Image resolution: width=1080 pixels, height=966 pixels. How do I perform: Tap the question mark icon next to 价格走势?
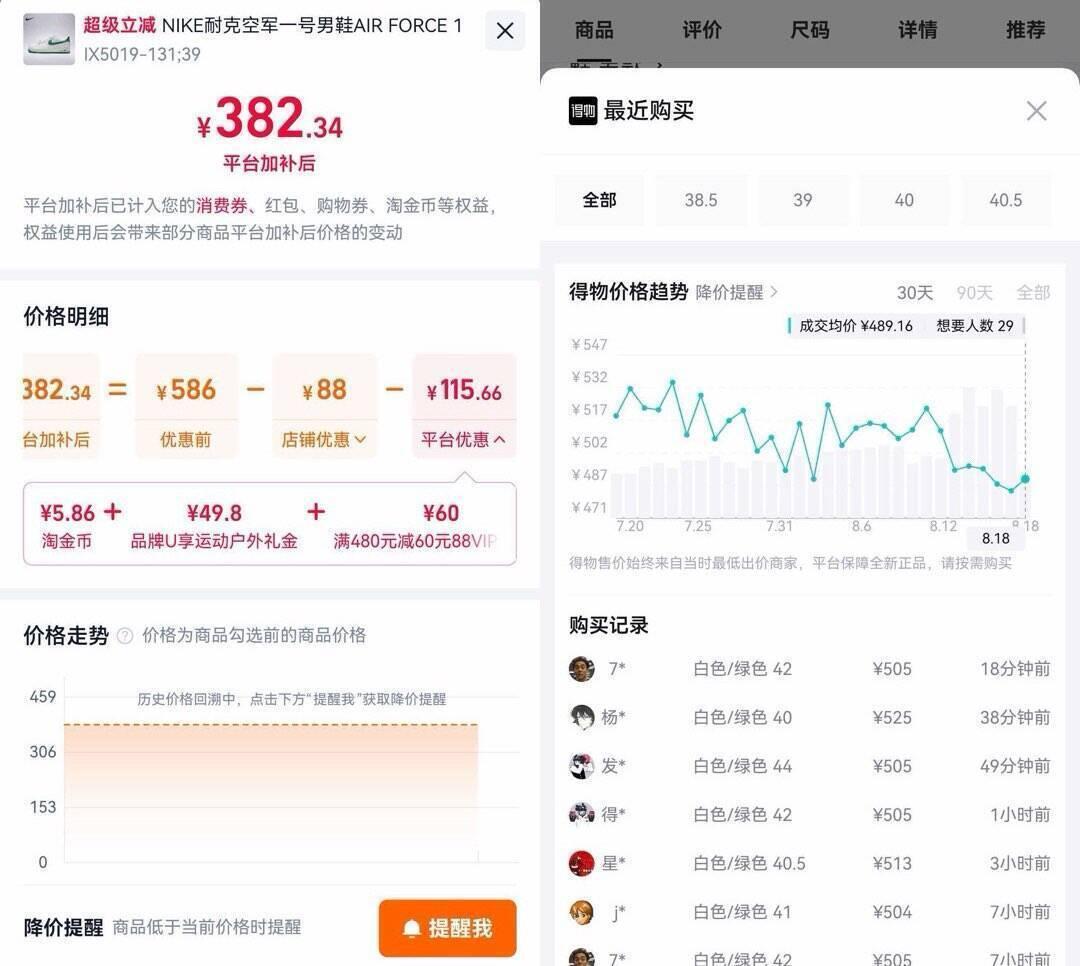point(125,635)
